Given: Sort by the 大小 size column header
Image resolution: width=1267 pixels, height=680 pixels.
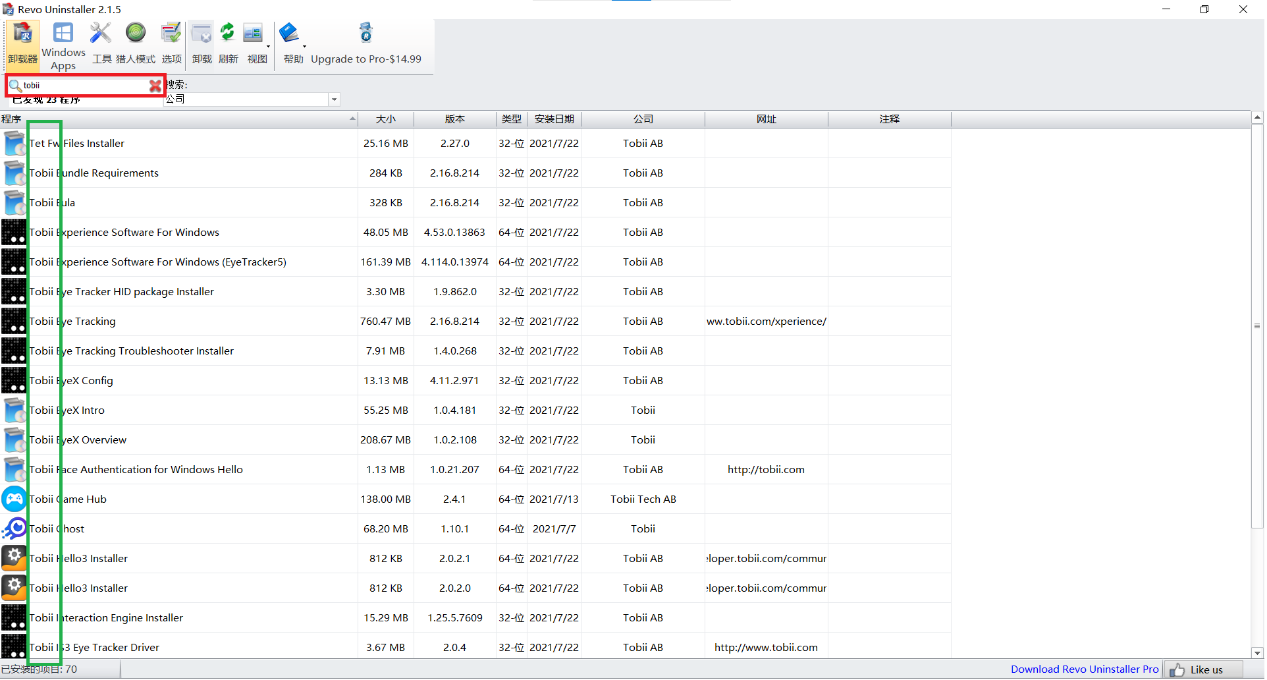Looking at the screenshot, I should pos(385,119).
